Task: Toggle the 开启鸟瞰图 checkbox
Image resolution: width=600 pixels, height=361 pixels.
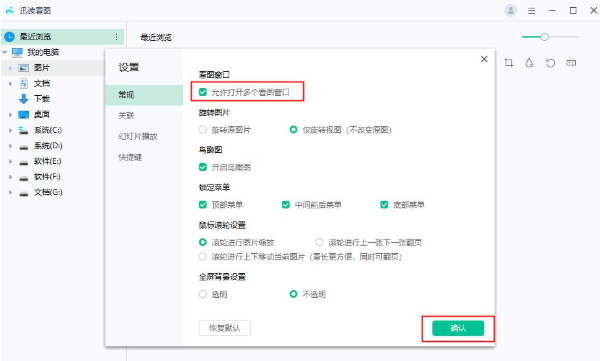Action: point(203,167)
